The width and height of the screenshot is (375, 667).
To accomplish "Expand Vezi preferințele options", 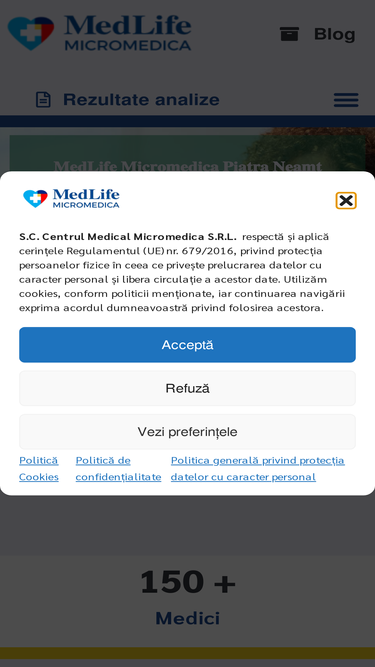I will tap(187, 432).
